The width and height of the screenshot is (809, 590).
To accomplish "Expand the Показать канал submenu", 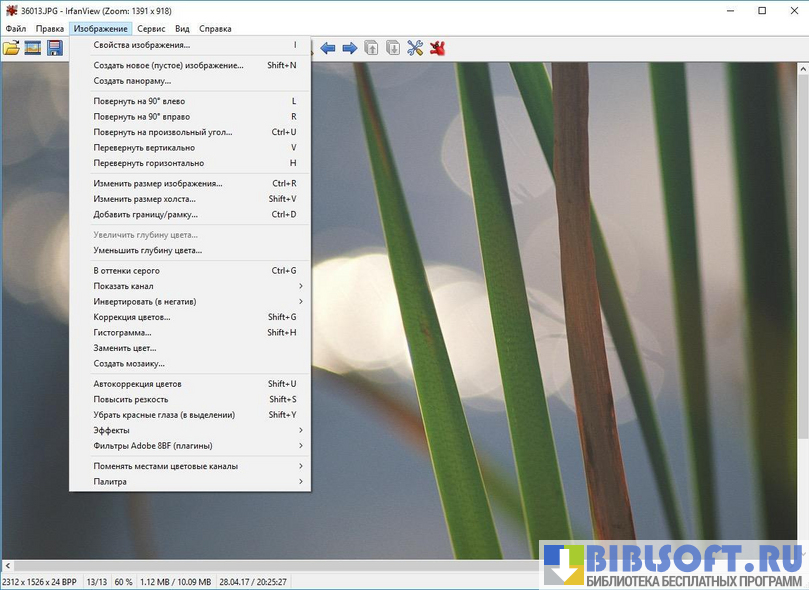I will (190, 286).
